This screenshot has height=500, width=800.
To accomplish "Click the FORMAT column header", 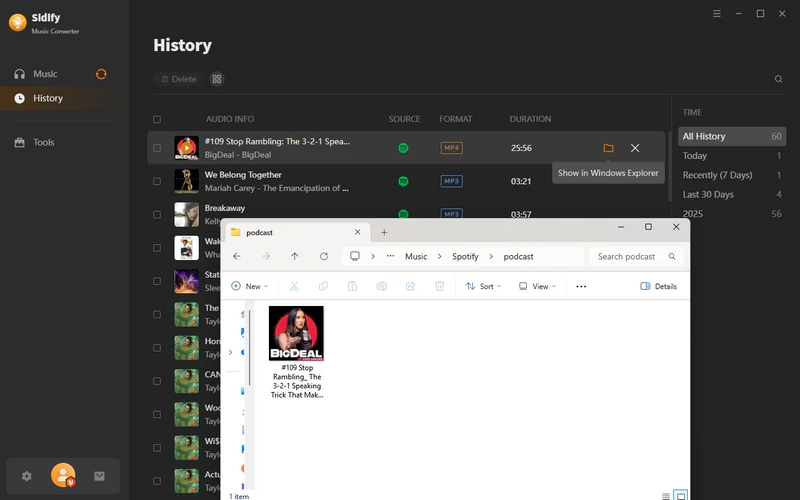I will pos(456,119).
